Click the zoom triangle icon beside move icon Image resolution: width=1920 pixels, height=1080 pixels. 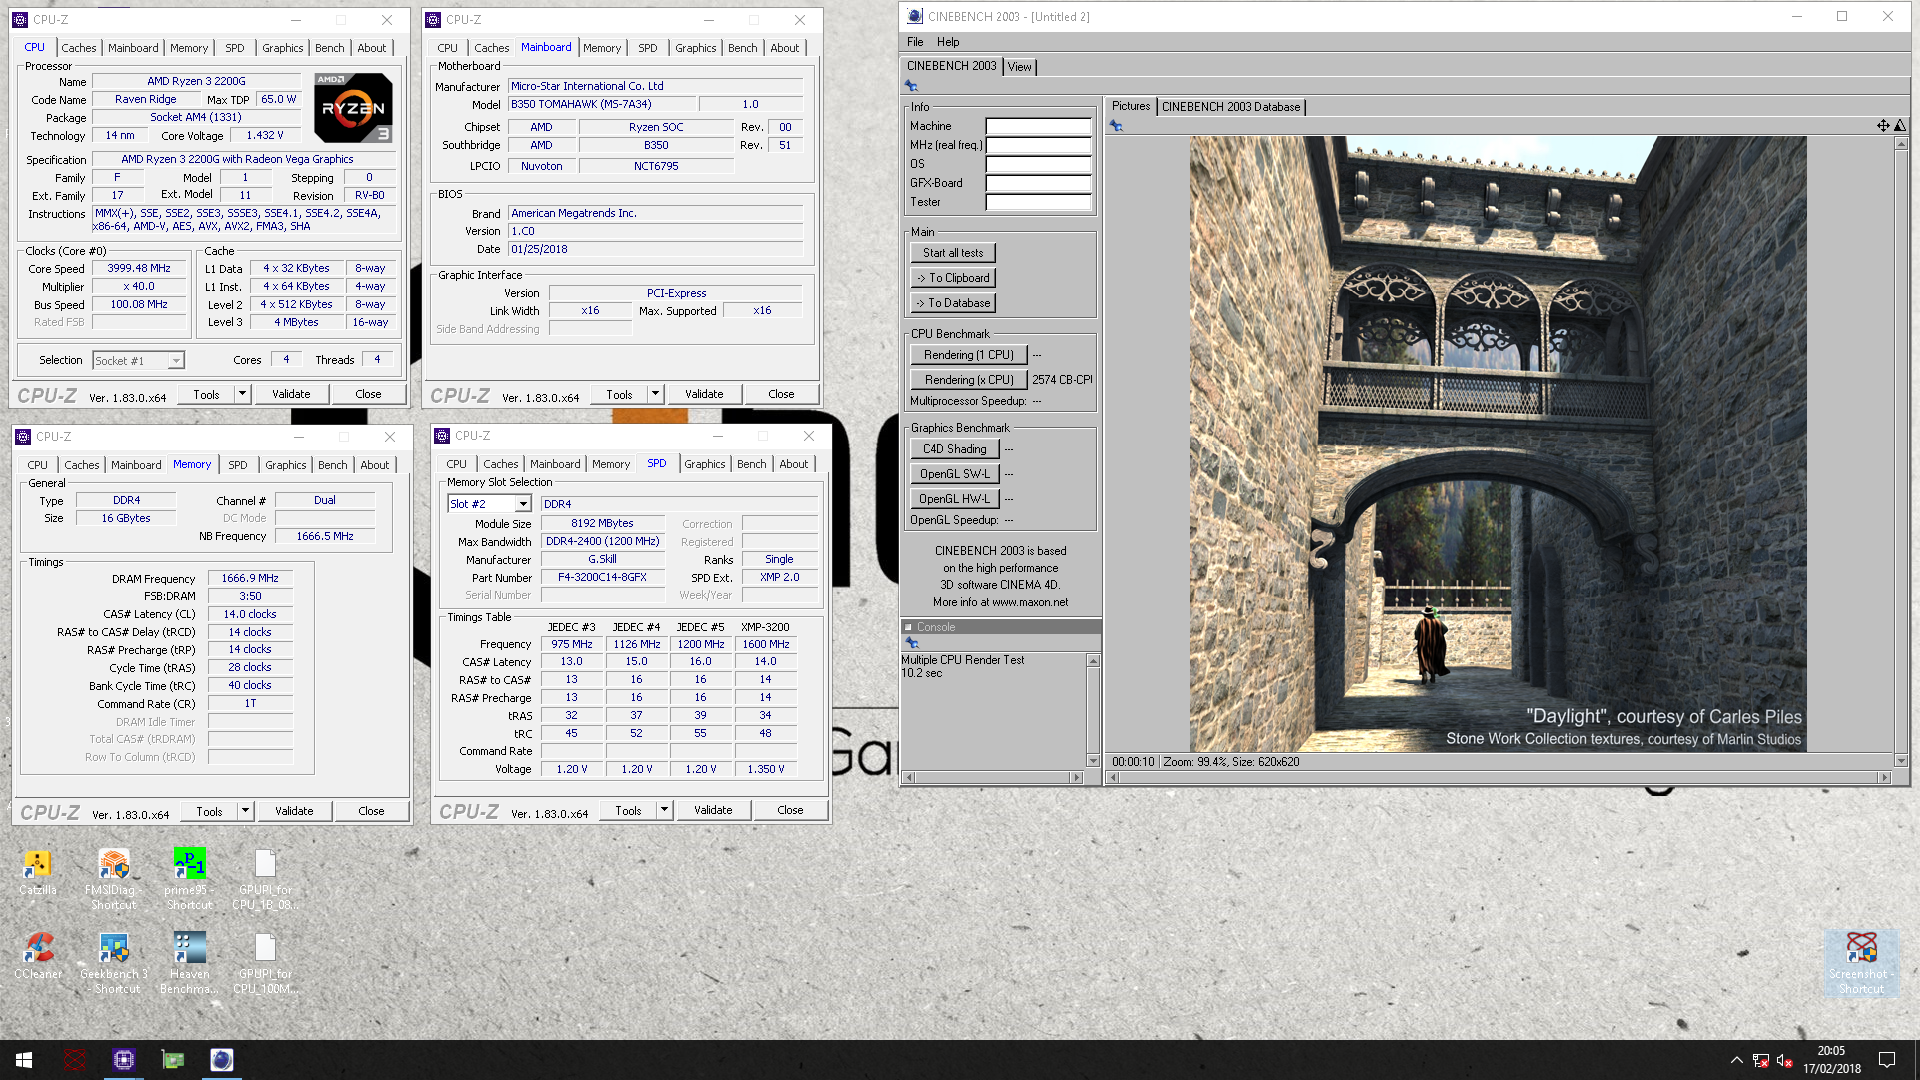click(x=1900, y=126)
